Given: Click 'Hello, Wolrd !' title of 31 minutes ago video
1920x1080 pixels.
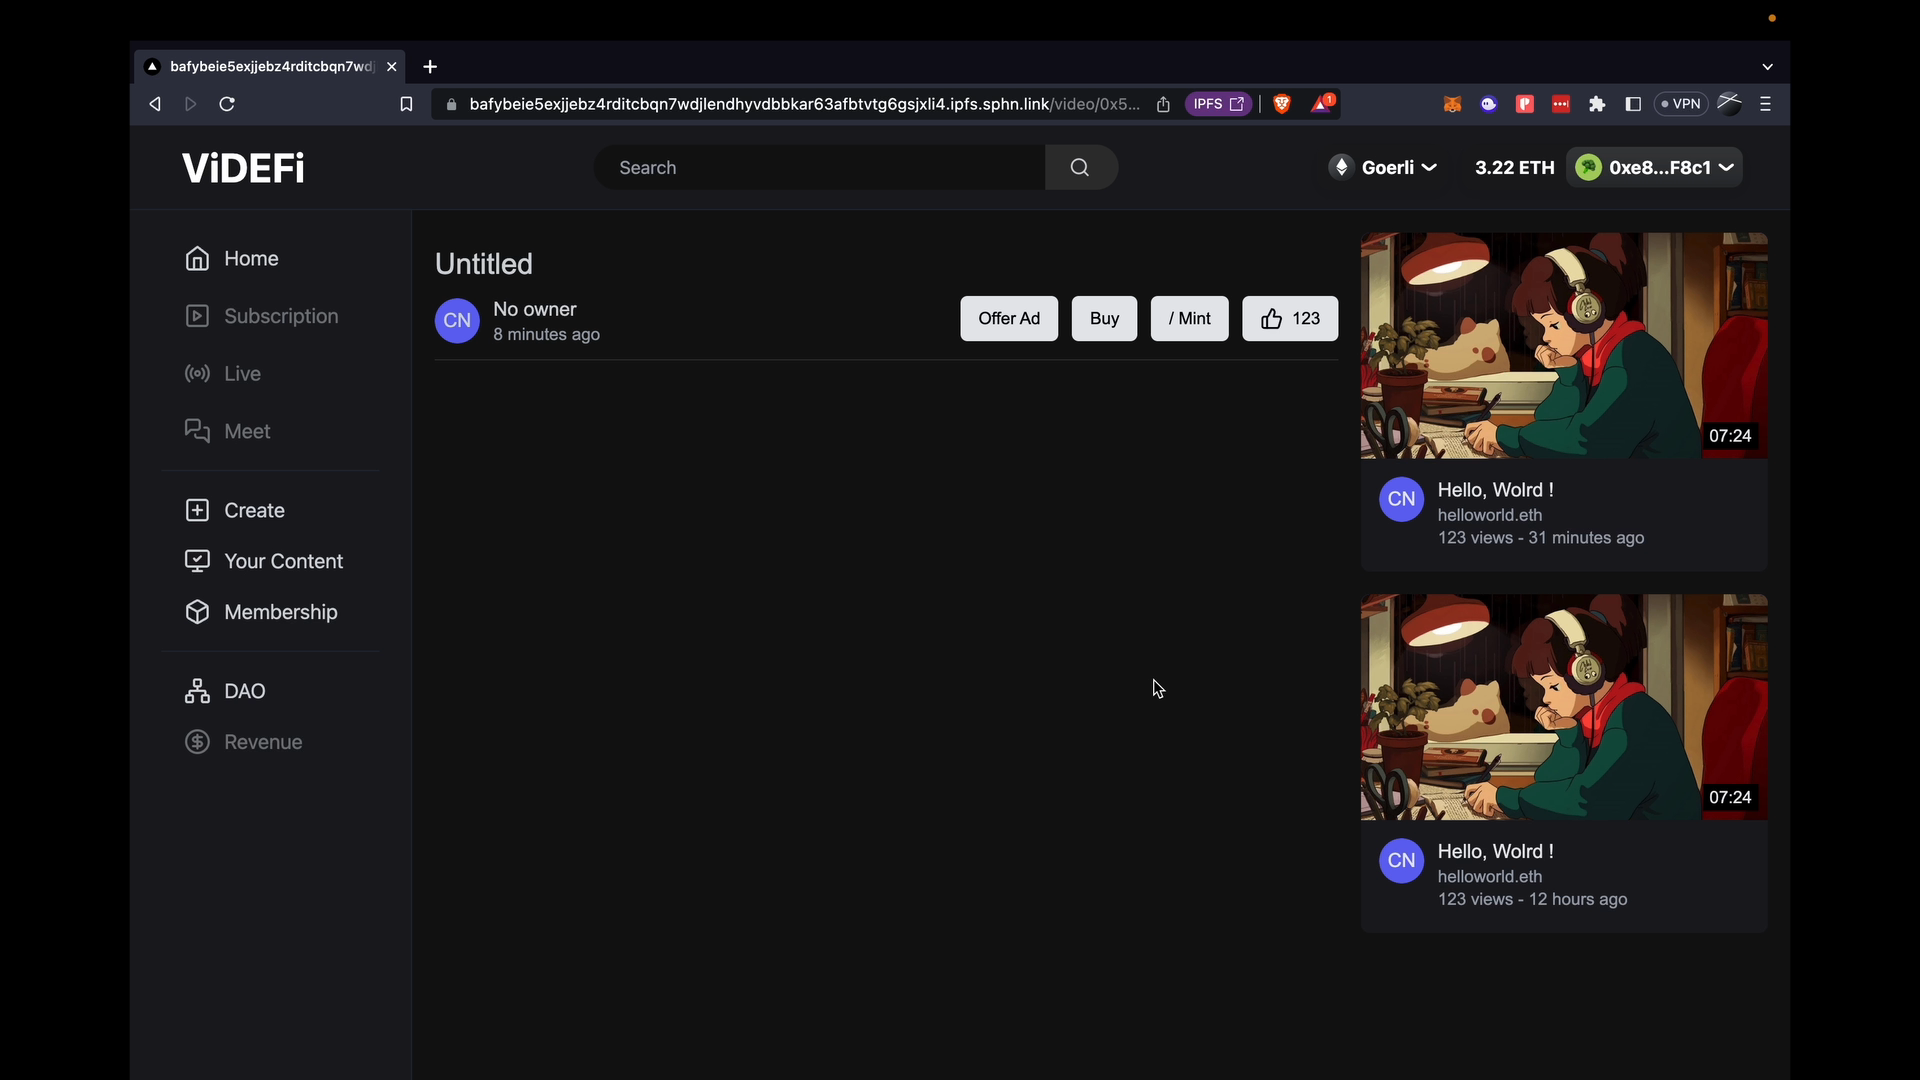Looking at the screenshot, I should 1495,490.
